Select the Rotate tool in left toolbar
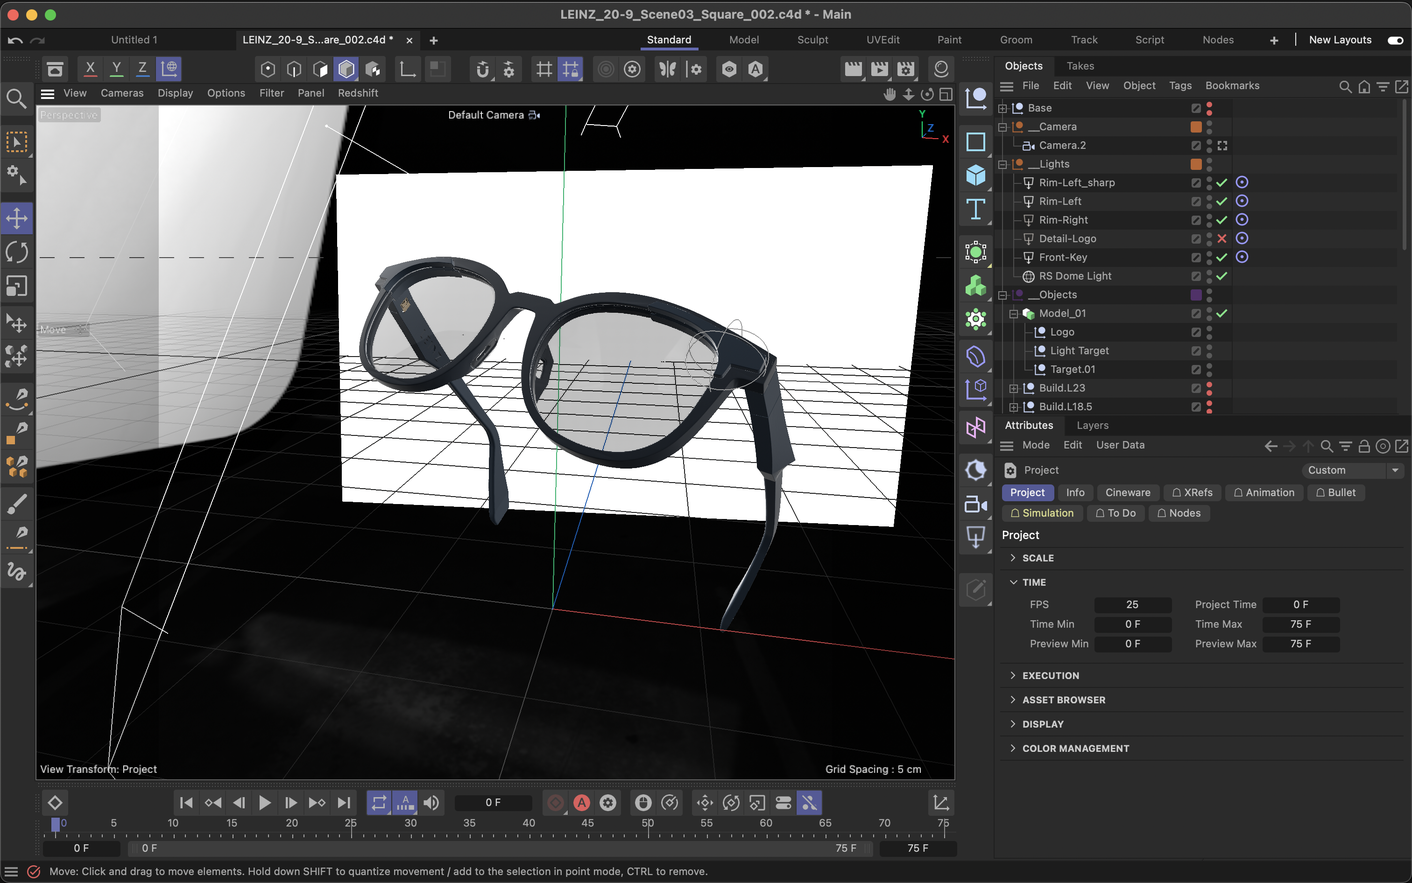Image resolution: width=1412 pixels, height=883 pixels. point(17,252)
